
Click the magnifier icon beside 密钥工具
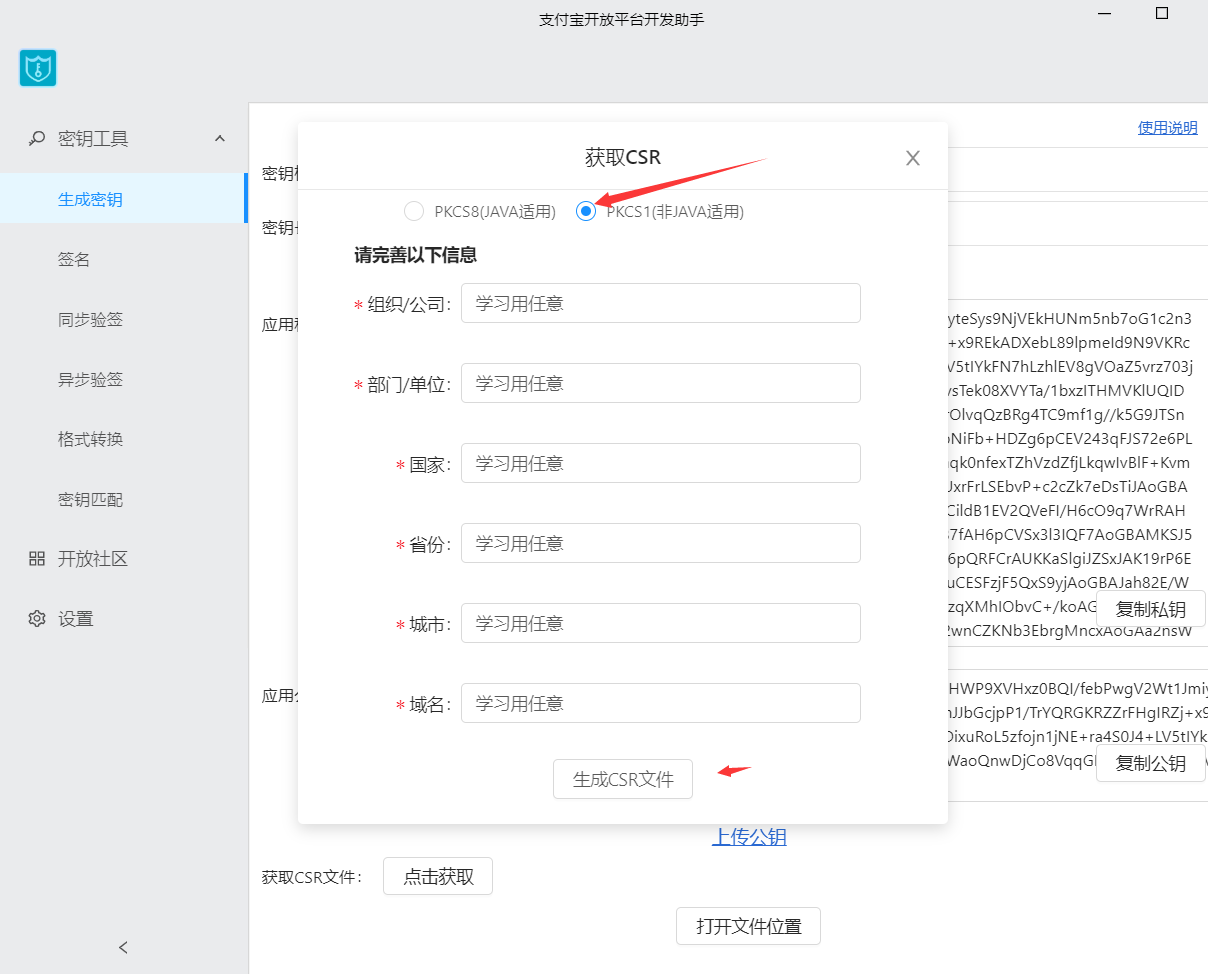pos(37,139)
